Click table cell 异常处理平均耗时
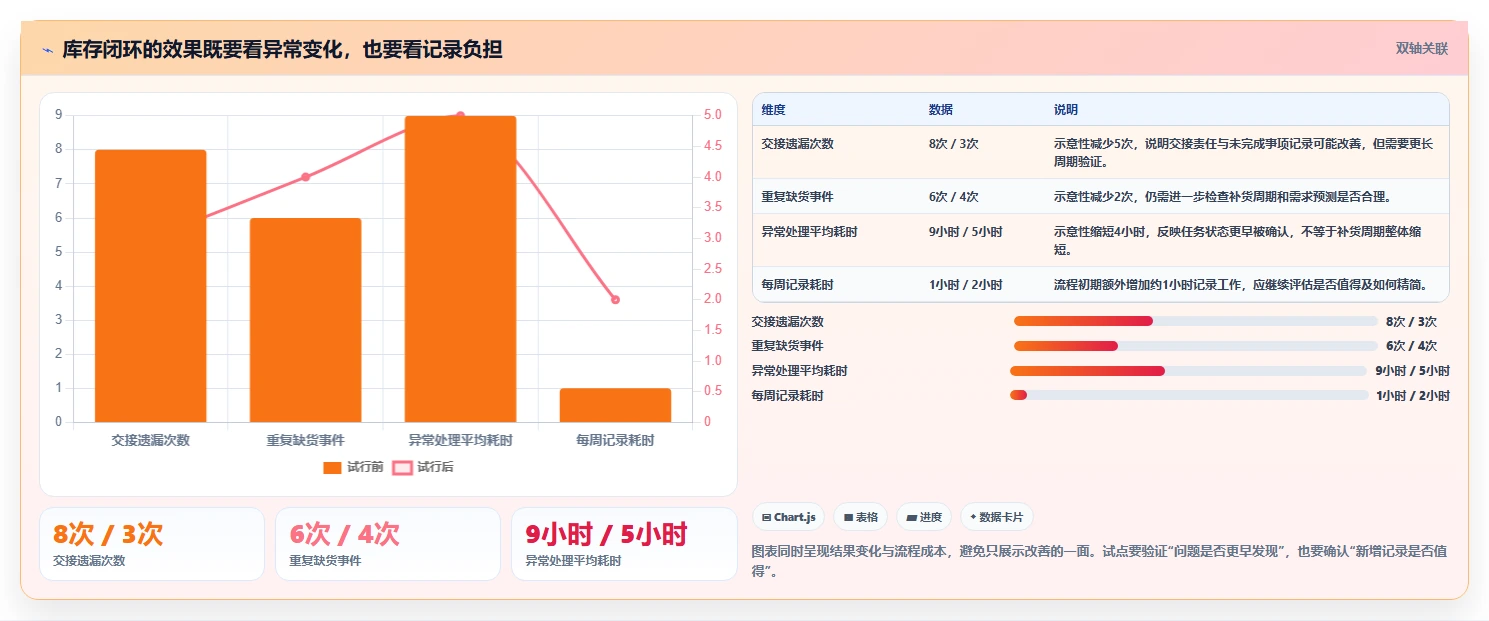The image size is (1489, 621). click(x=809, y=232)
